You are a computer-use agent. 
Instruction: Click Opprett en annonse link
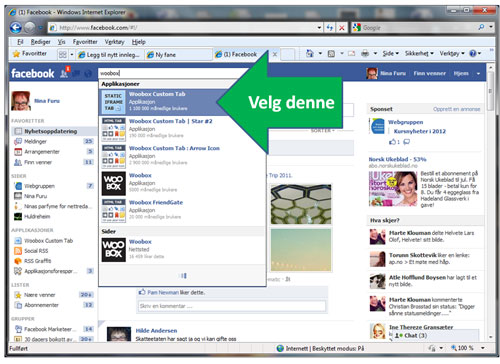(456, 109)
